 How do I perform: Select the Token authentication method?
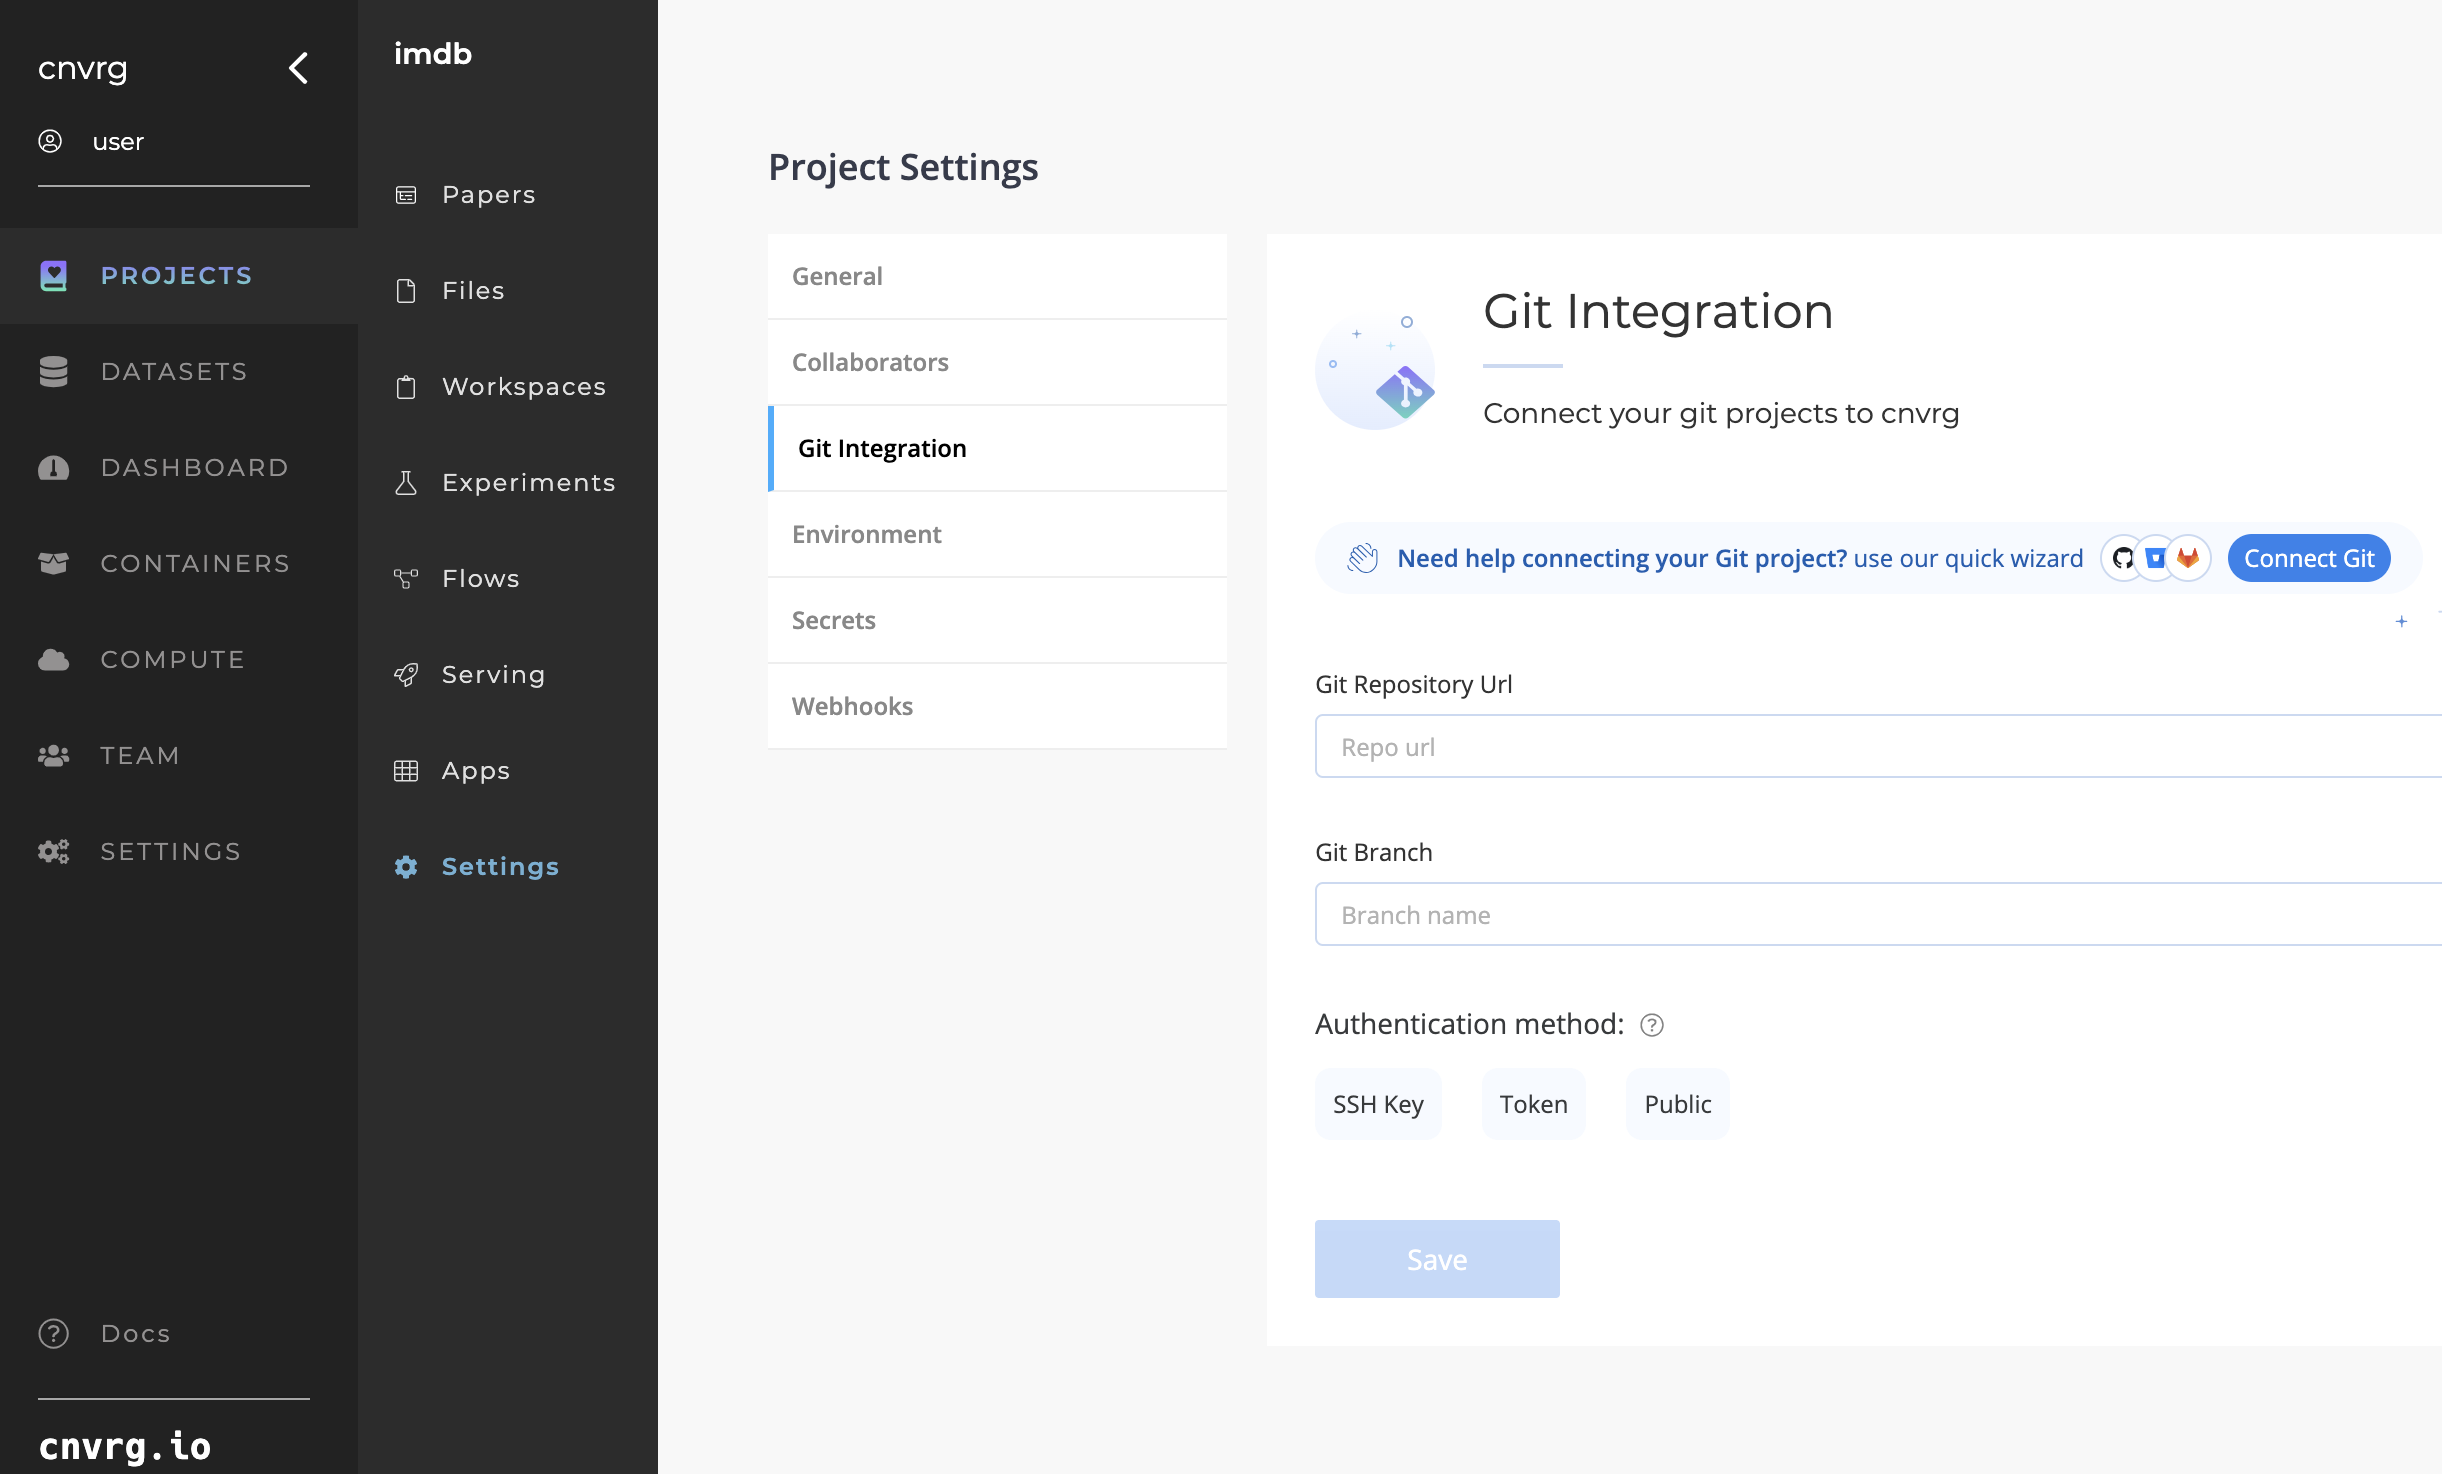1533,1102
